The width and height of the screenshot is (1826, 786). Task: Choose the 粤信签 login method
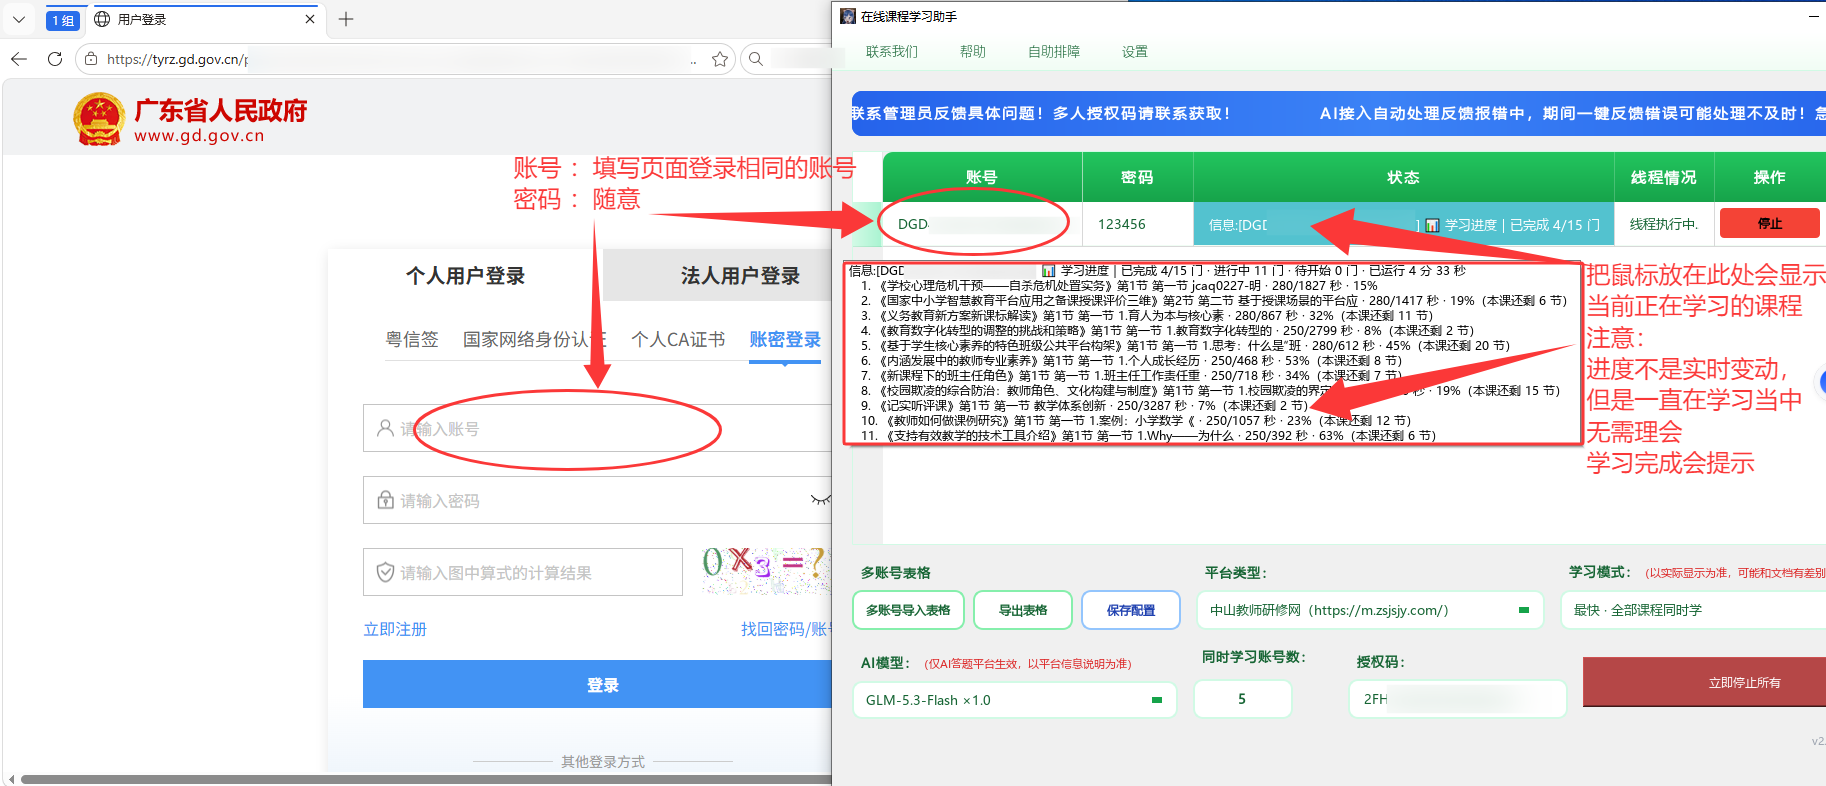click(412, 340)
